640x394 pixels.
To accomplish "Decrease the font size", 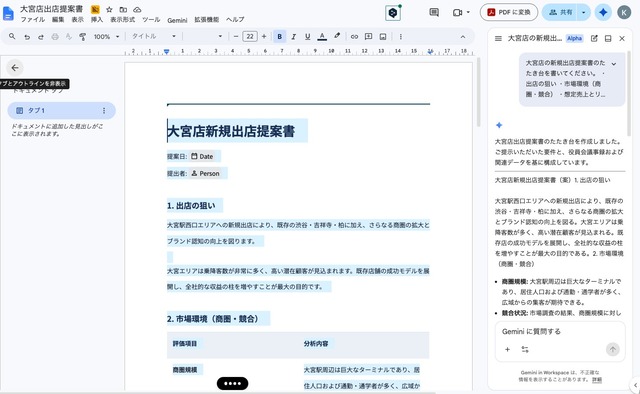I will coord(236,37).
